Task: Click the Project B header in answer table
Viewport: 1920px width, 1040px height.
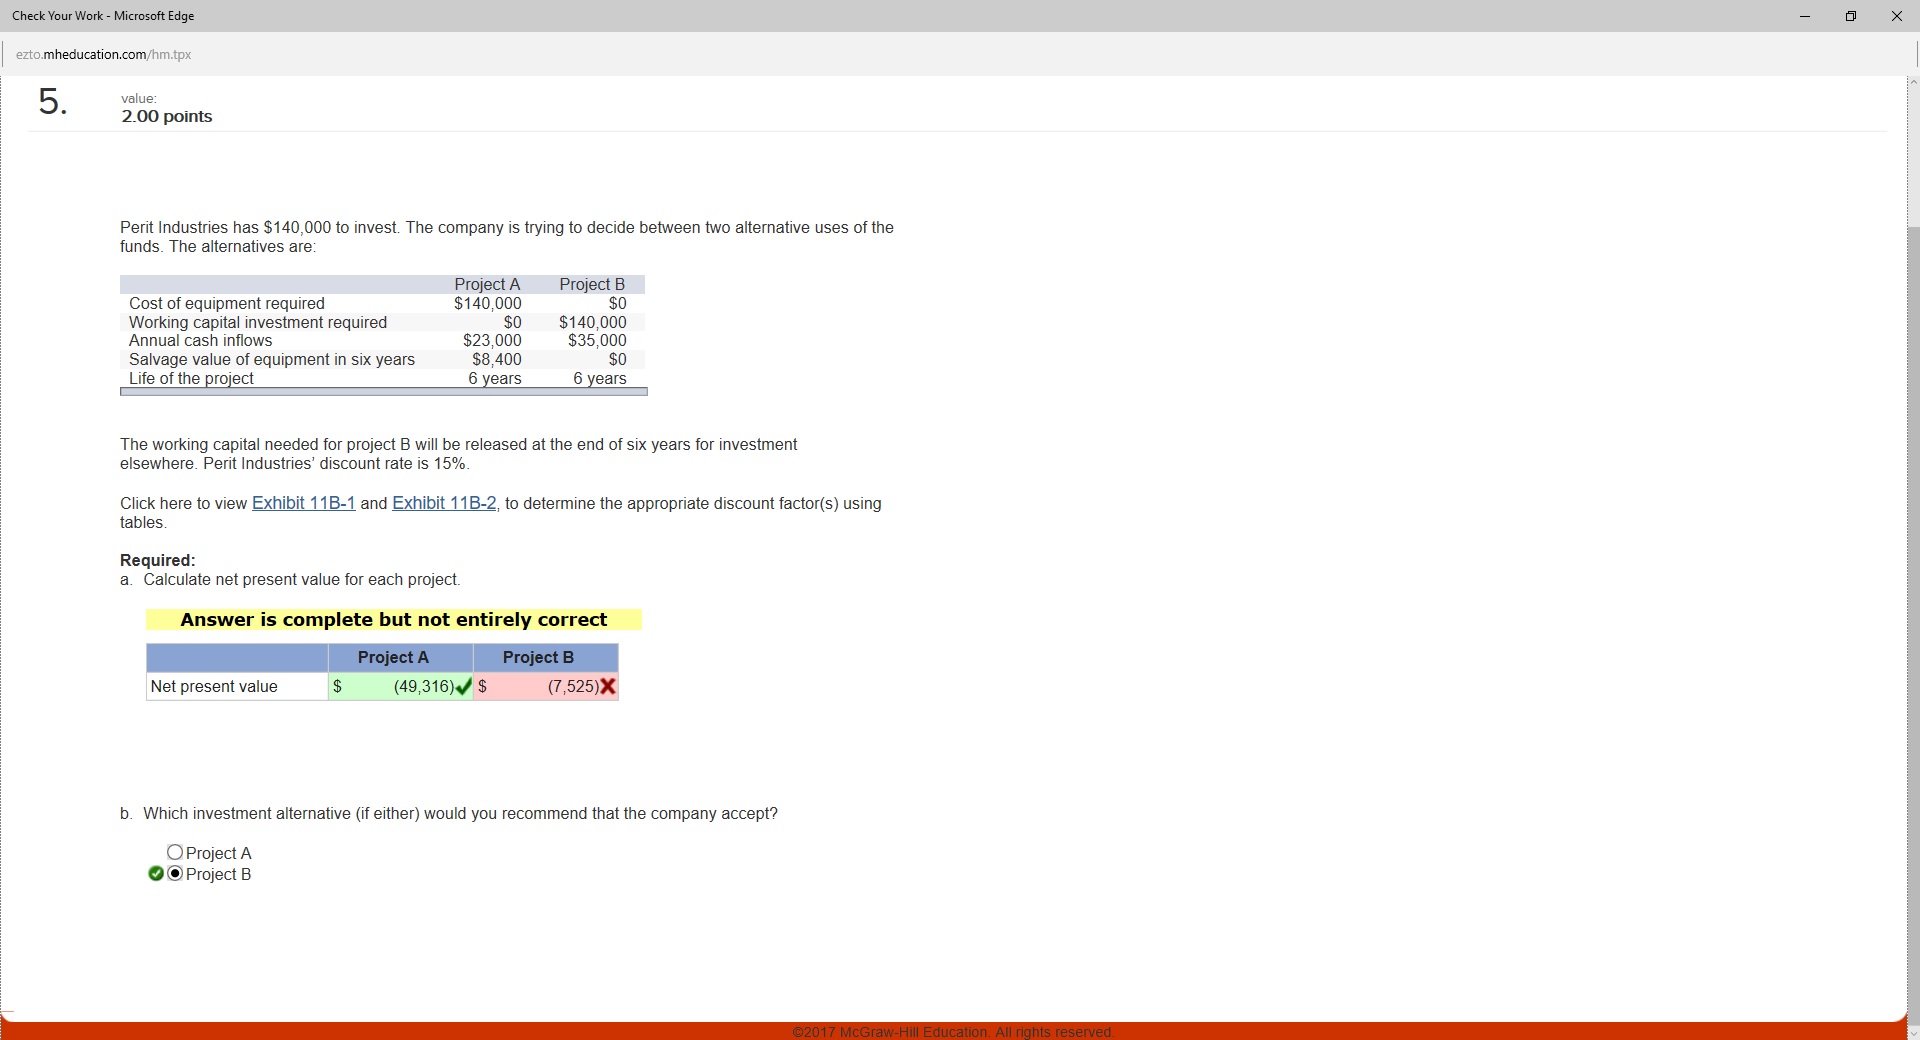Action: [538, 657]
